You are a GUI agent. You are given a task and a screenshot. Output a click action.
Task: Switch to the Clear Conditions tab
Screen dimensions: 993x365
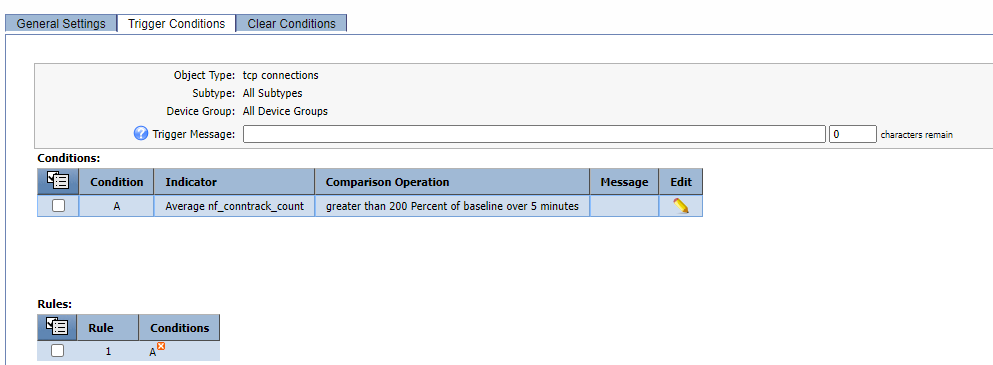tap(291, 23)
